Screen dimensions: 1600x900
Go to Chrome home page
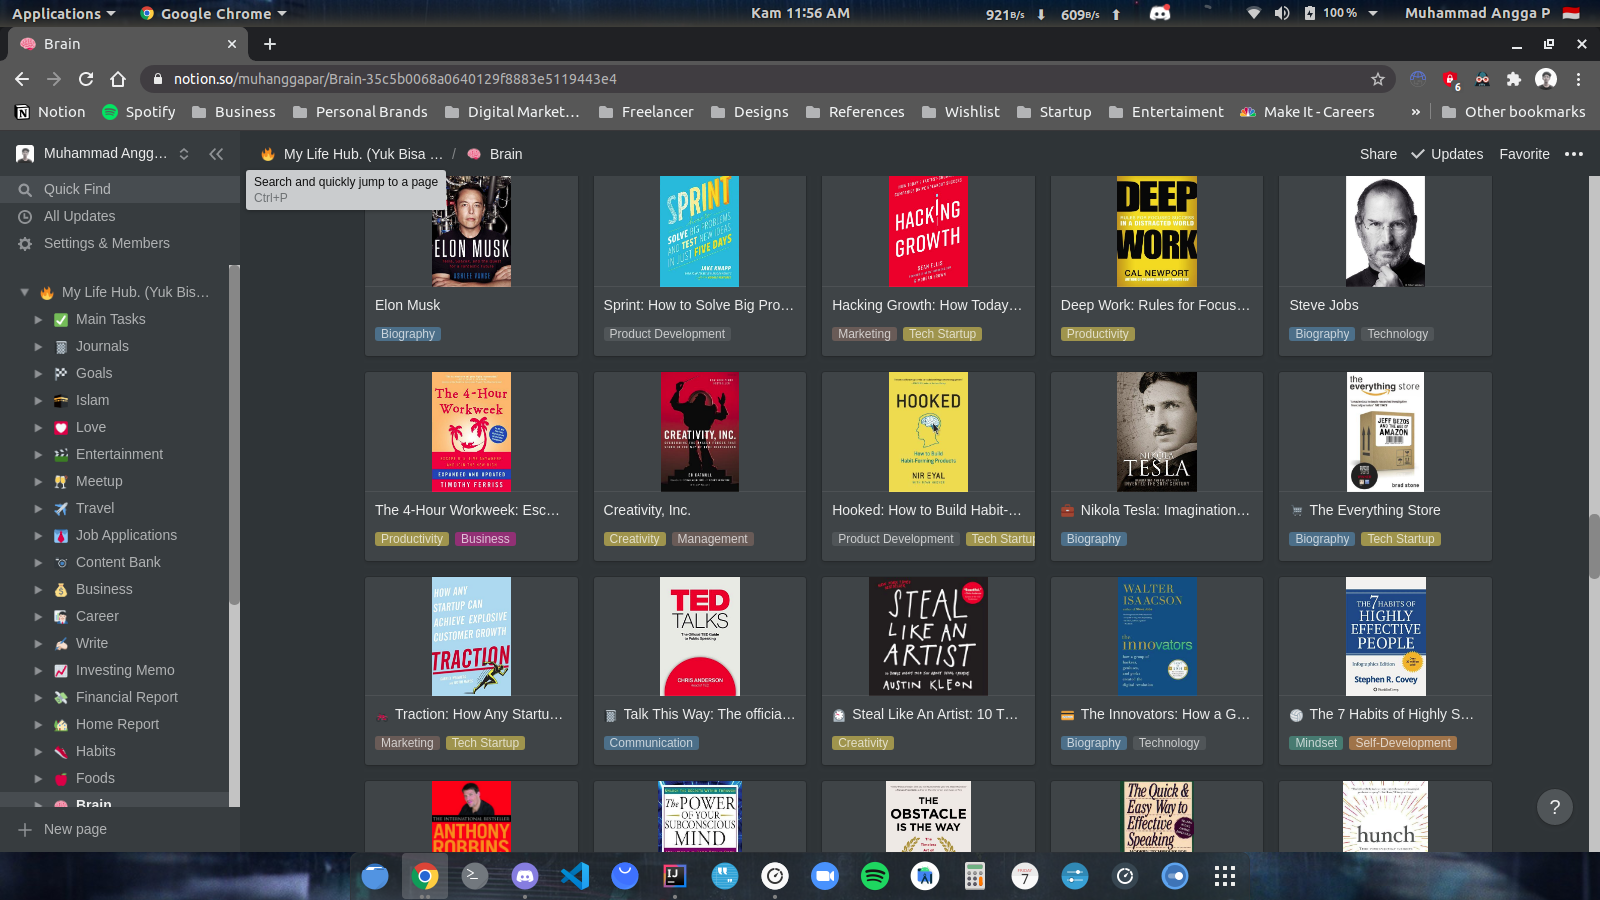pyautogui.click(x=118, y=79)
